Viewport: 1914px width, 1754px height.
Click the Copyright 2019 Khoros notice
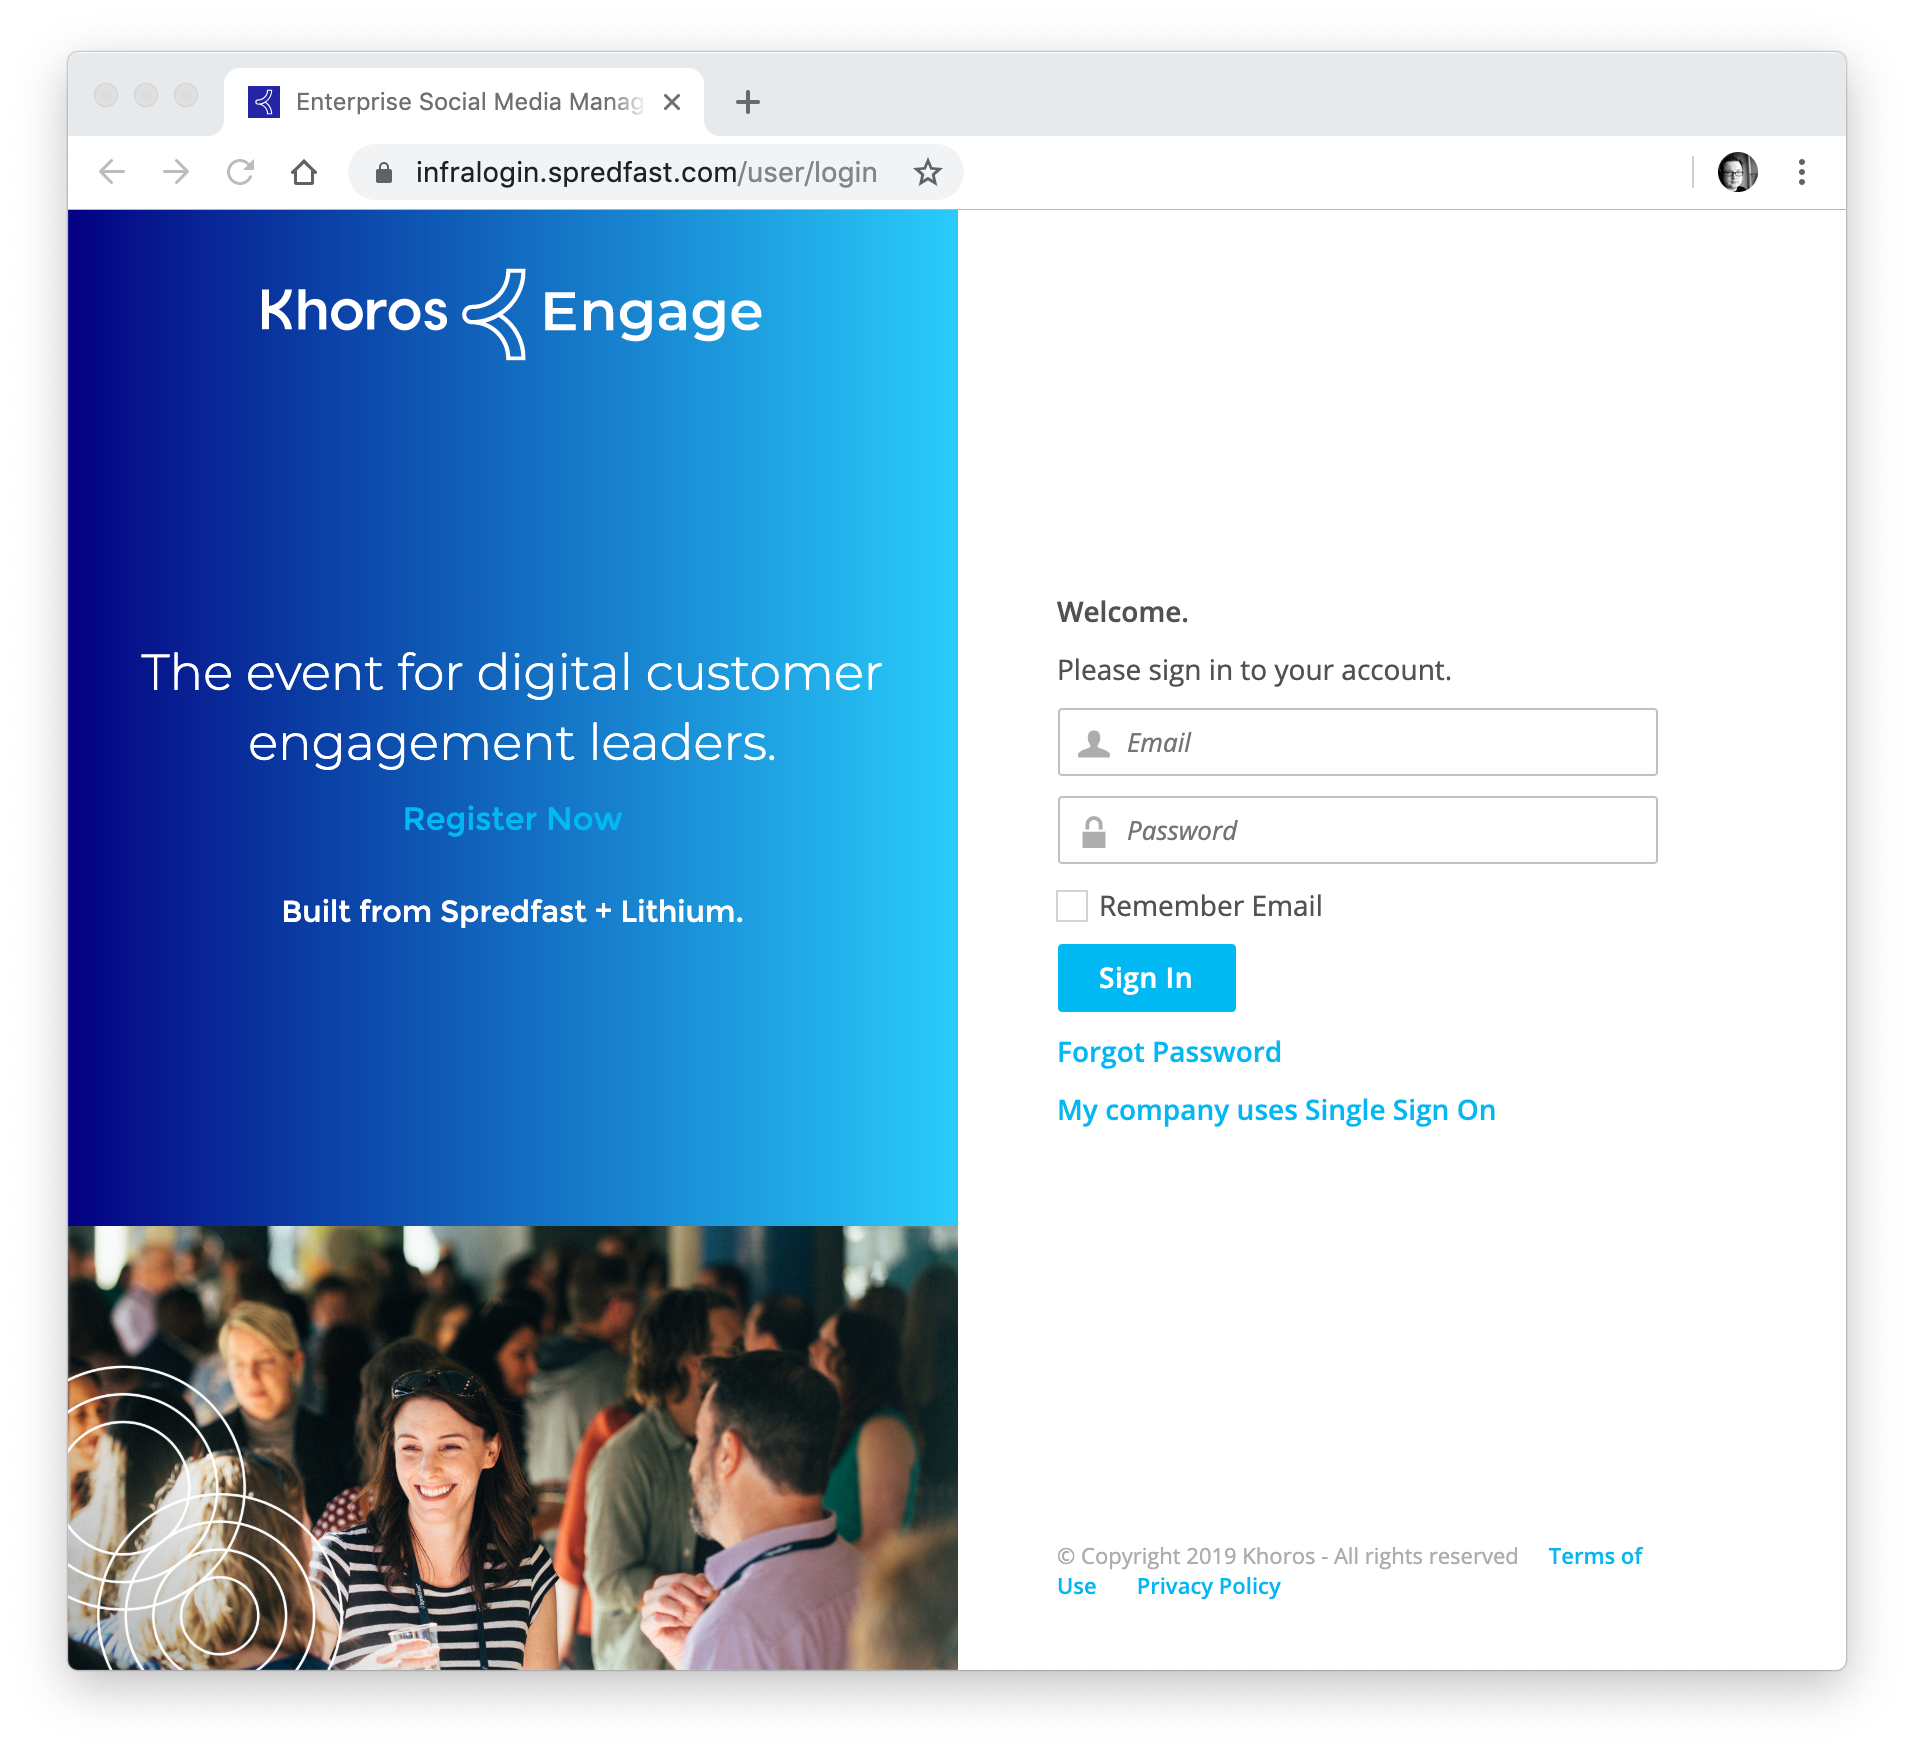tap(1287, 1556)
